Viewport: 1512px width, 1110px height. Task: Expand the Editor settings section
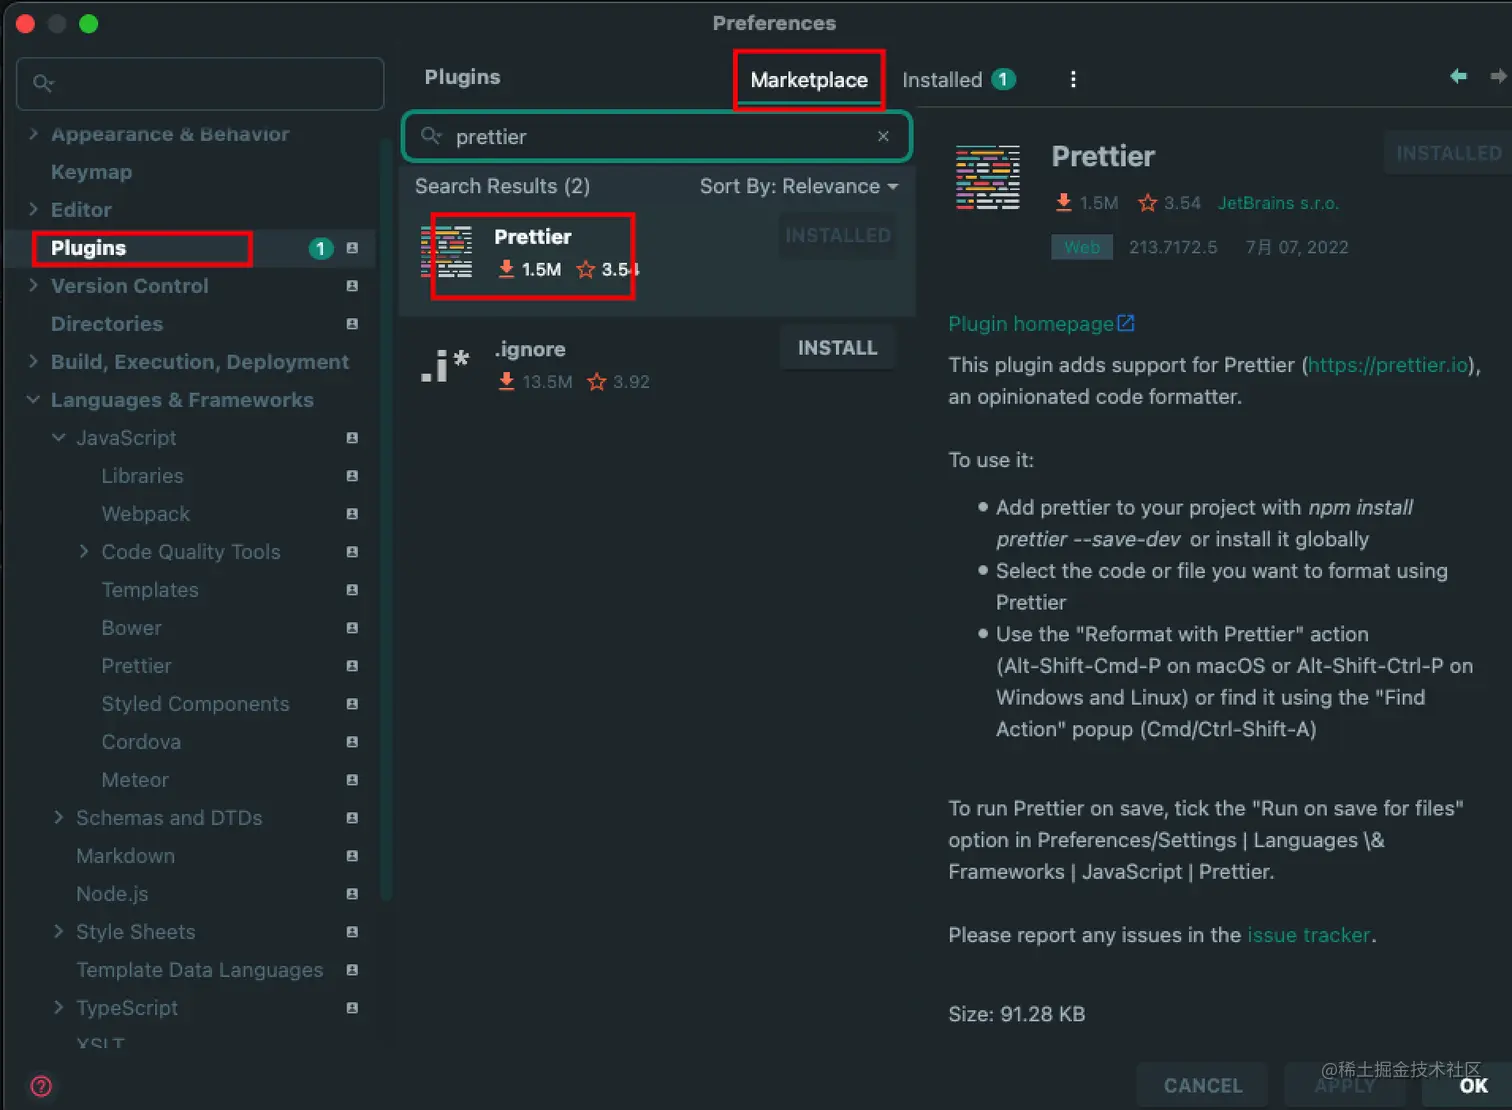click(33, 210)
